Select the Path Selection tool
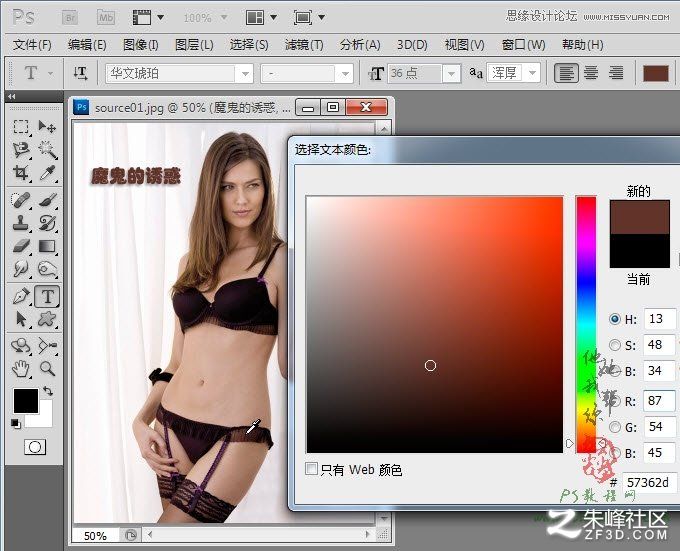The width and height of the screenshot is (680, 551). click(21, 319)
